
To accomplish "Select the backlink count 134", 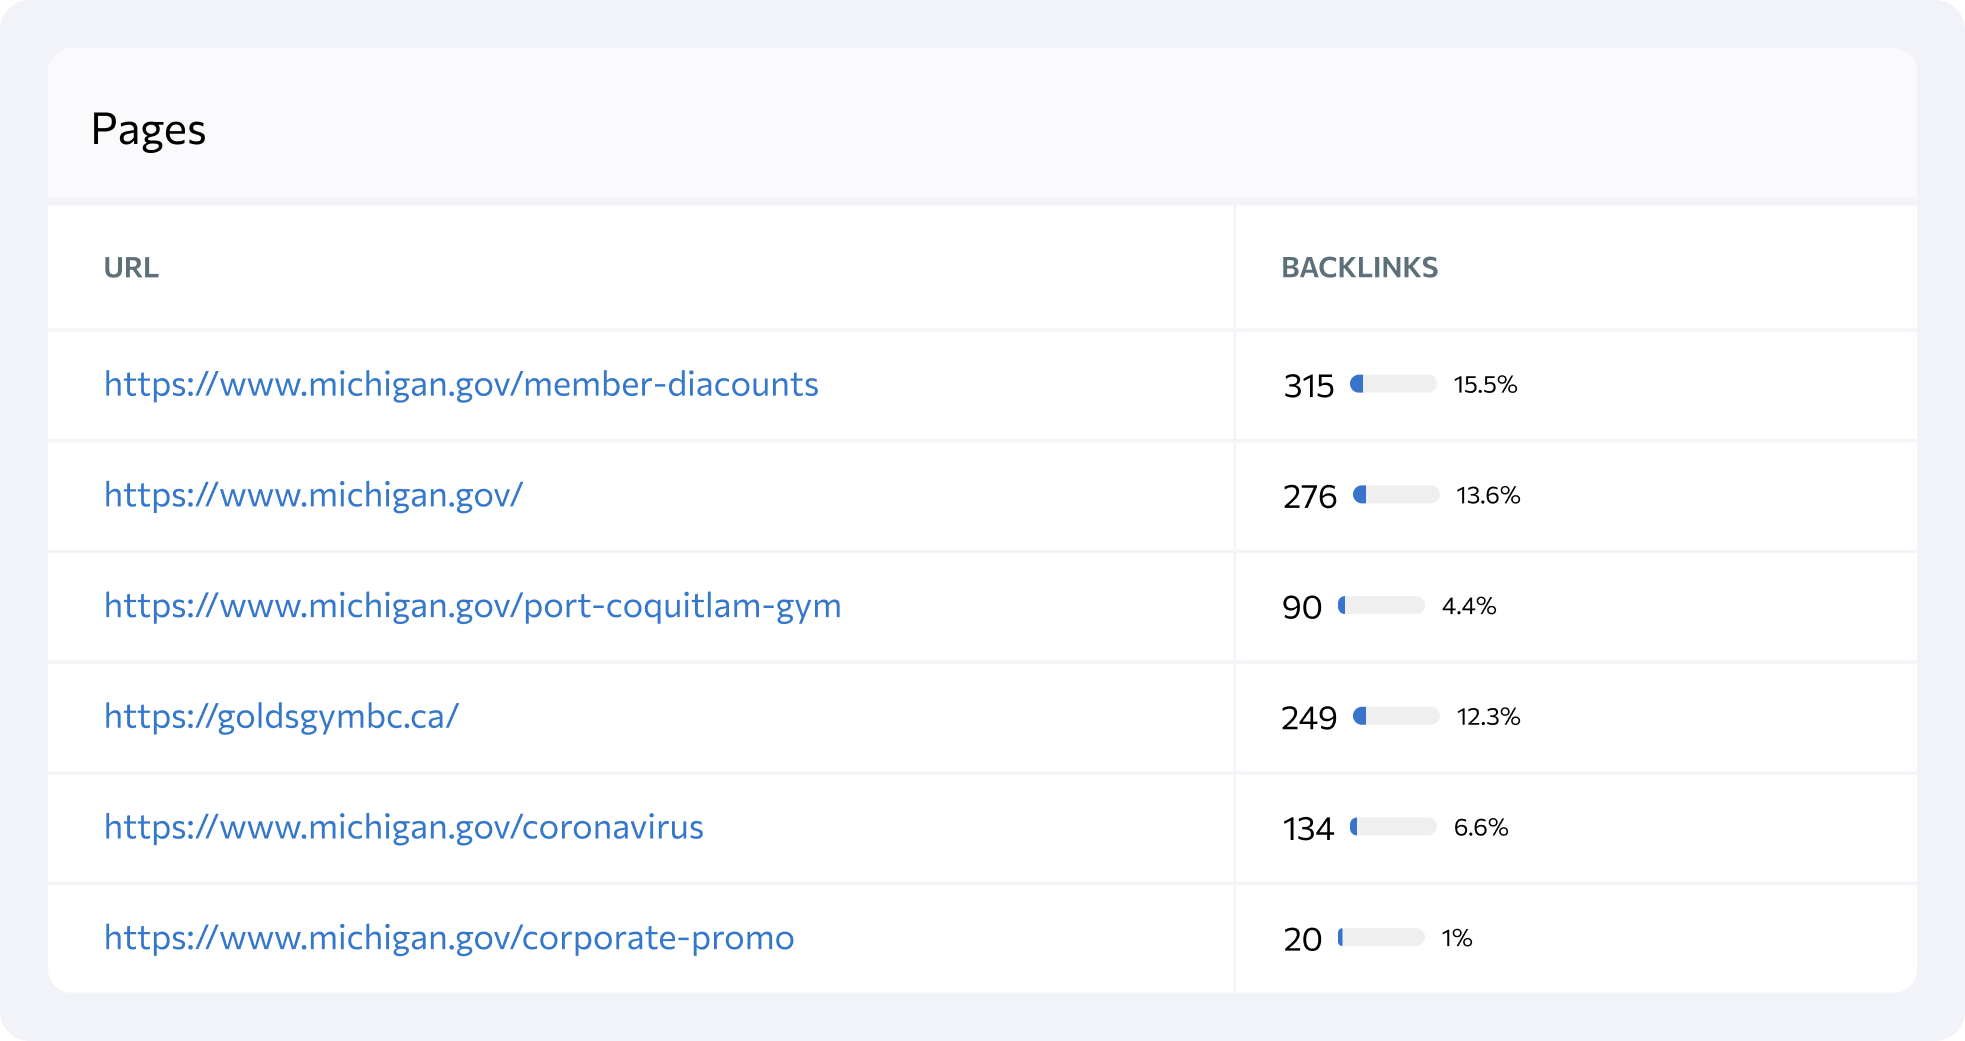I will (1308, 829).
